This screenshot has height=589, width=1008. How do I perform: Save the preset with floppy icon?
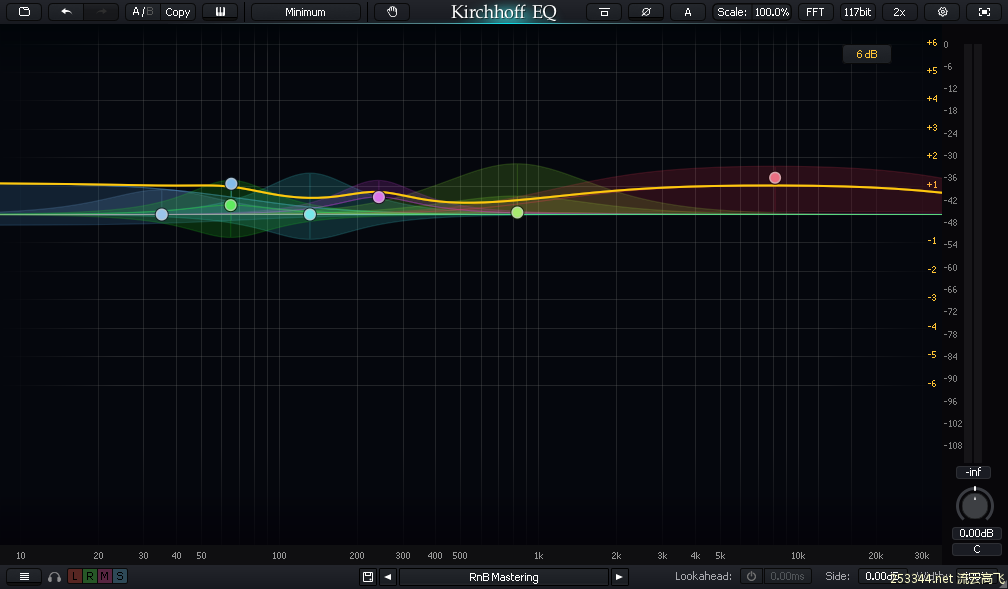pos(368,577)
